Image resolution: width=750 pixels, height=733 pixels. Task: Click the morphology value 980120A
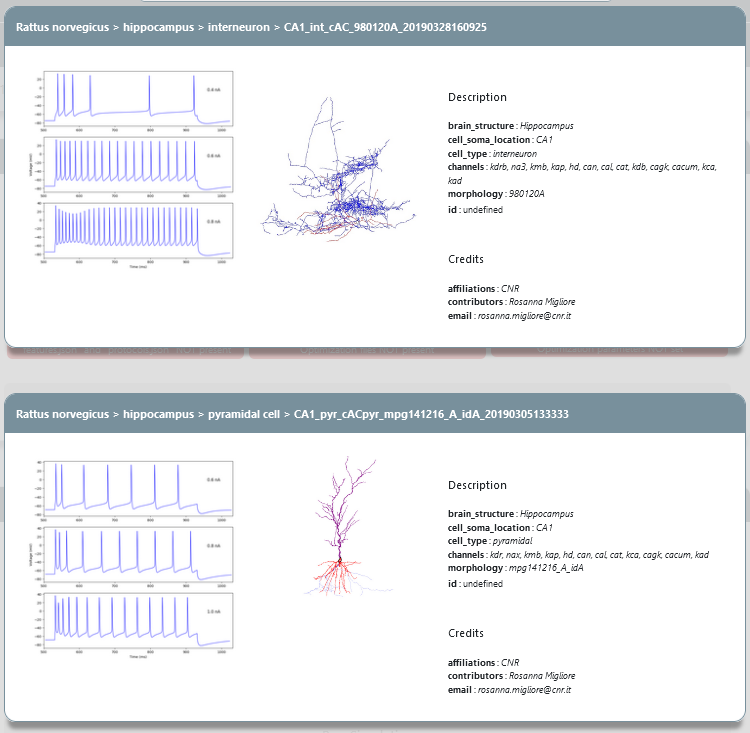(526, 194)
